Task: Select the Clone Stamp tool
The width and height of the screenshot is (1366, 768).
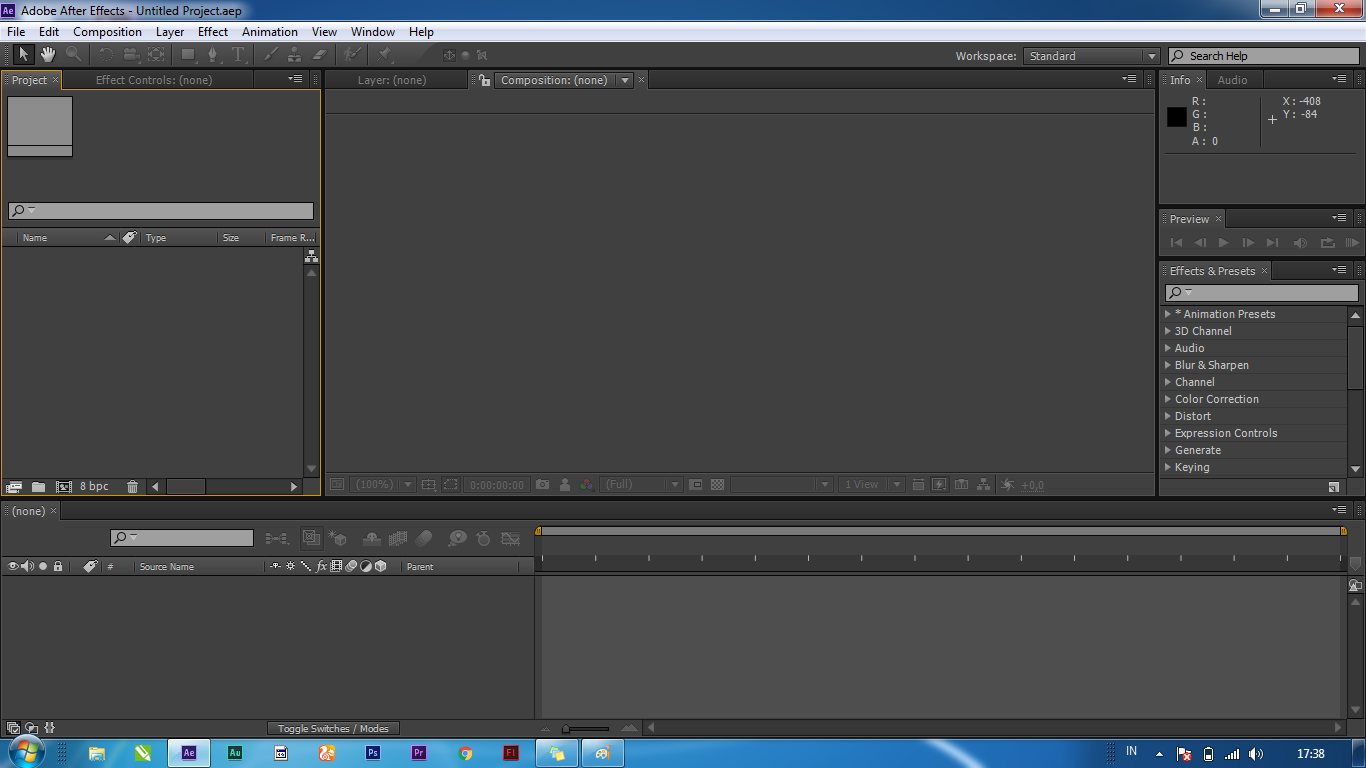Action: point(294,55)
